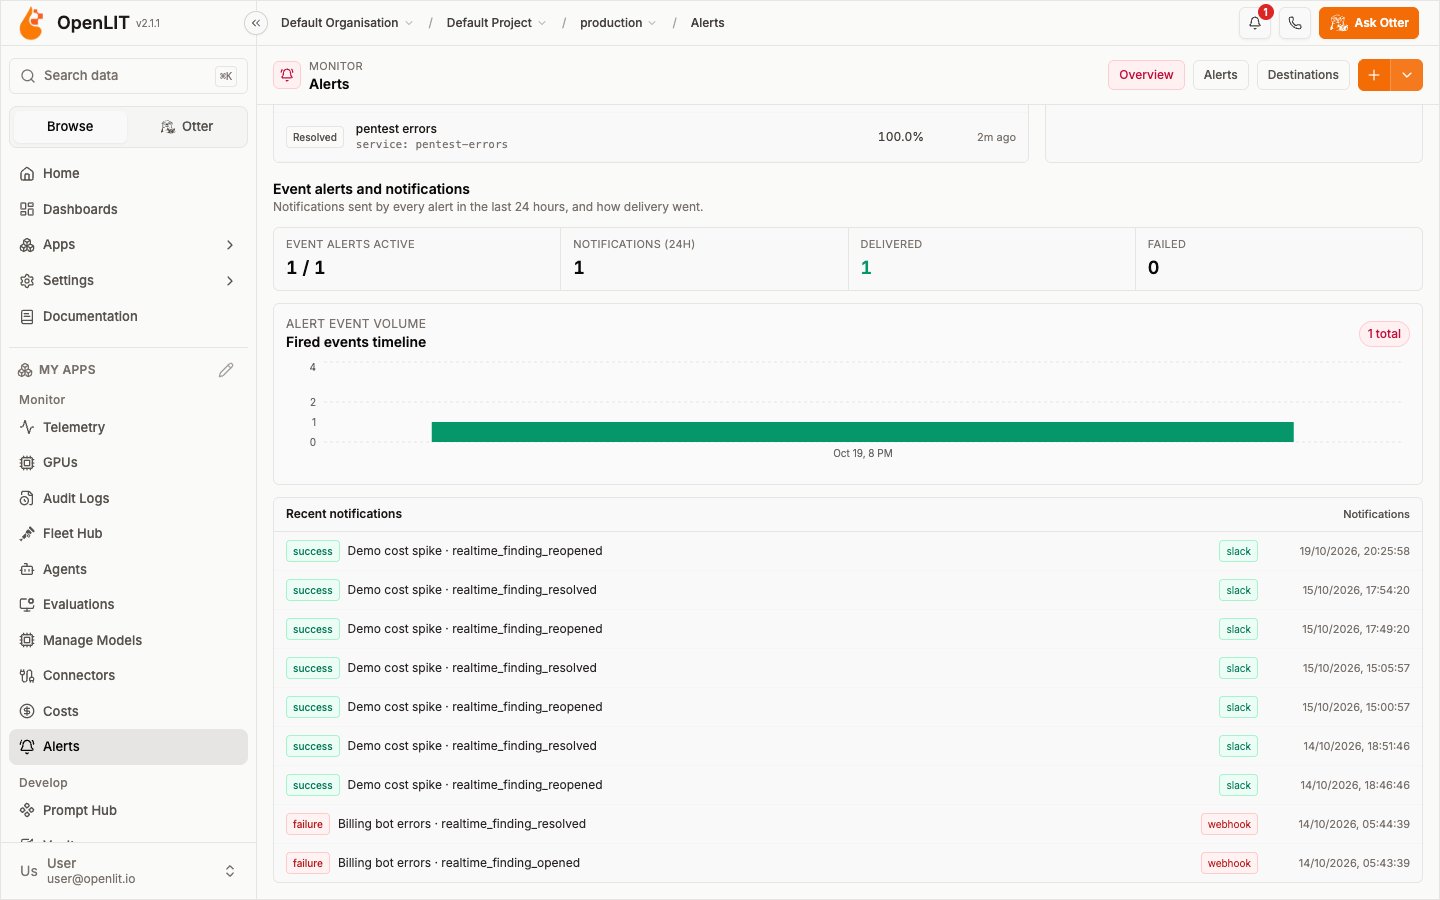Open Manage Models in sidebar

pos(128,640)
